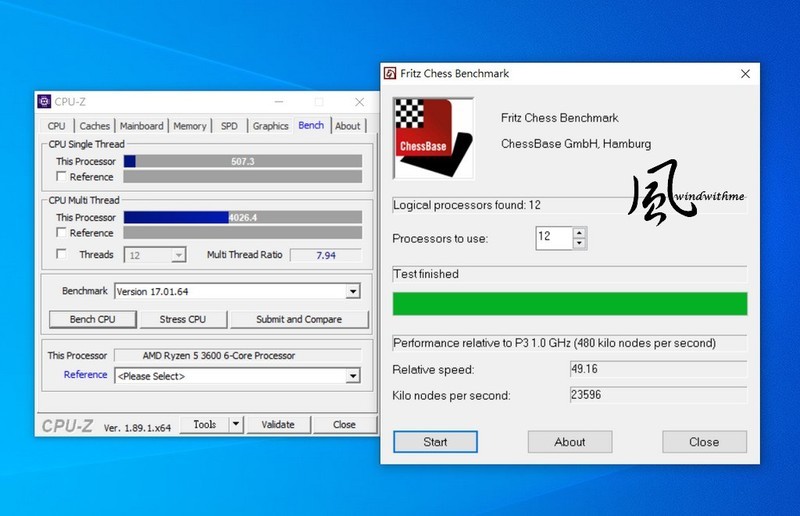Enable the Single Thread Reference checkbox

(x=62, y=177)
